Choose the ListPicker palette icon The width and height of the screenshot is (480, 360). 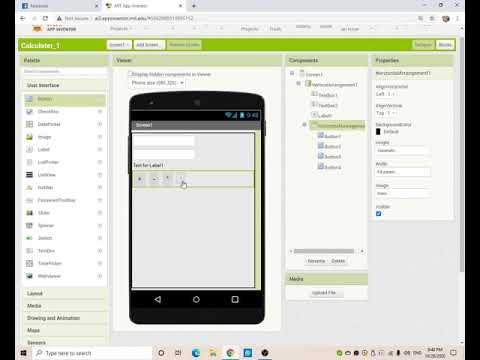point(29,162)
